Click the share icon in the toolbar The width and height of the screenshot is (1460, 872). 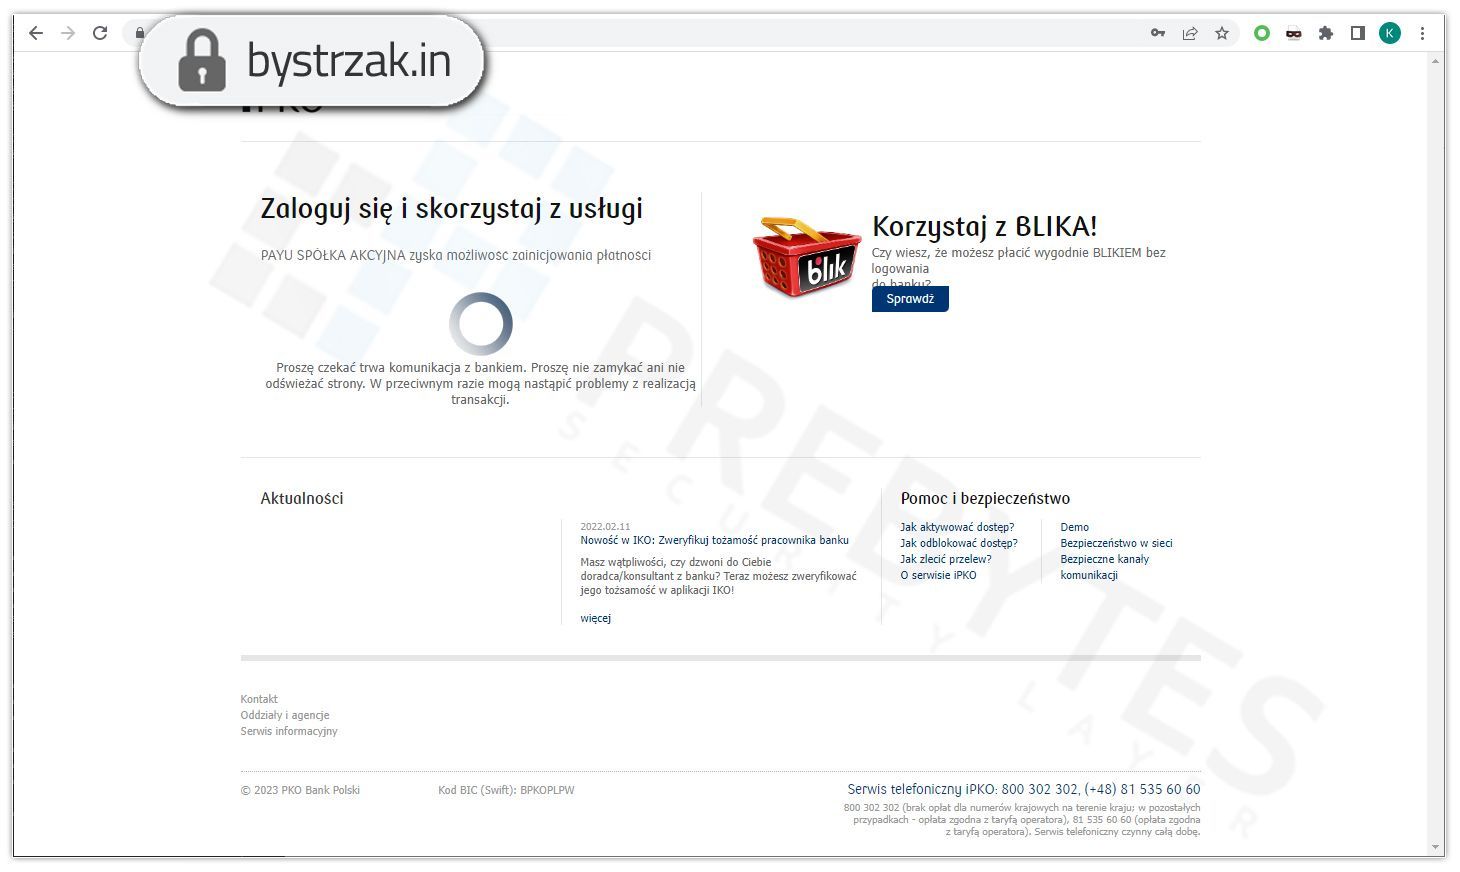point(1189,32)
